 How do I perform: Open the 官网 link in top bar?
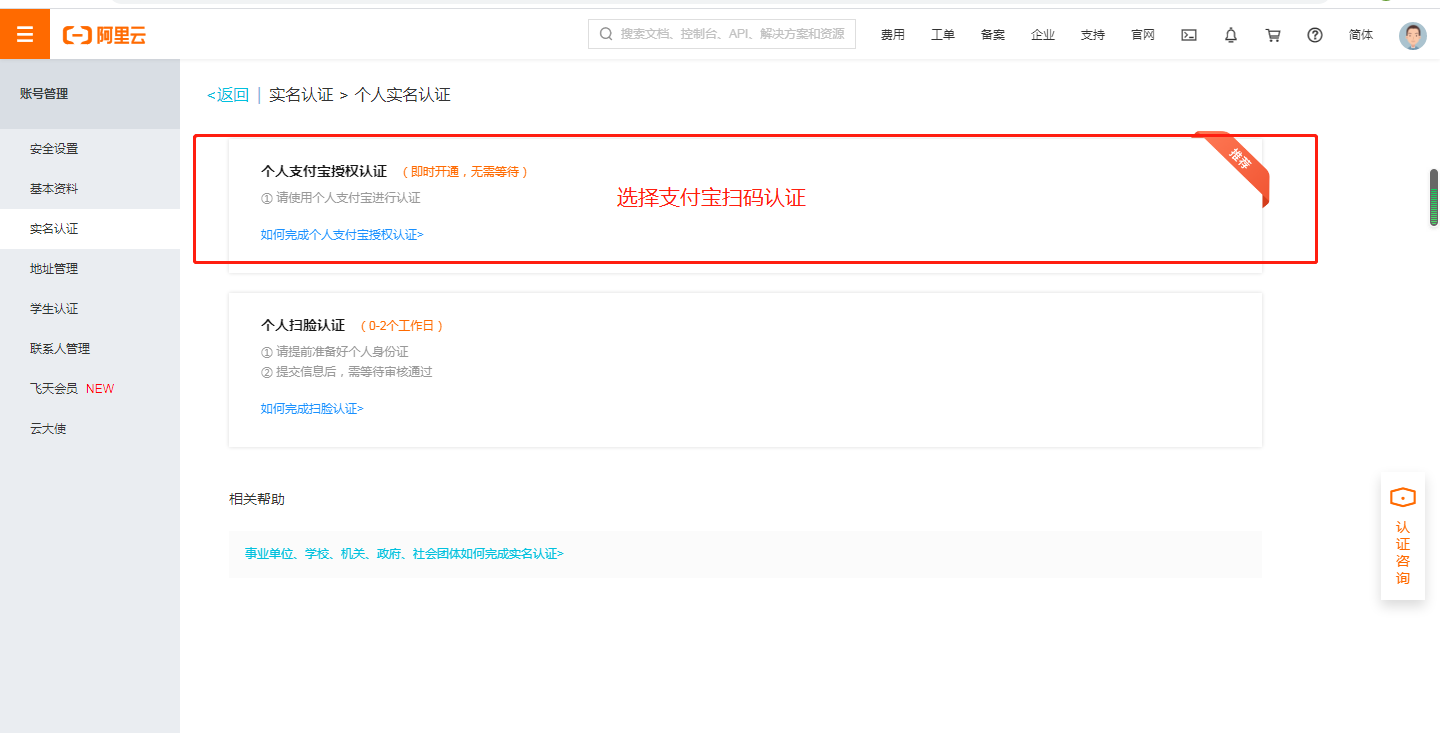pyautogui.click(x=1143, y=35)
